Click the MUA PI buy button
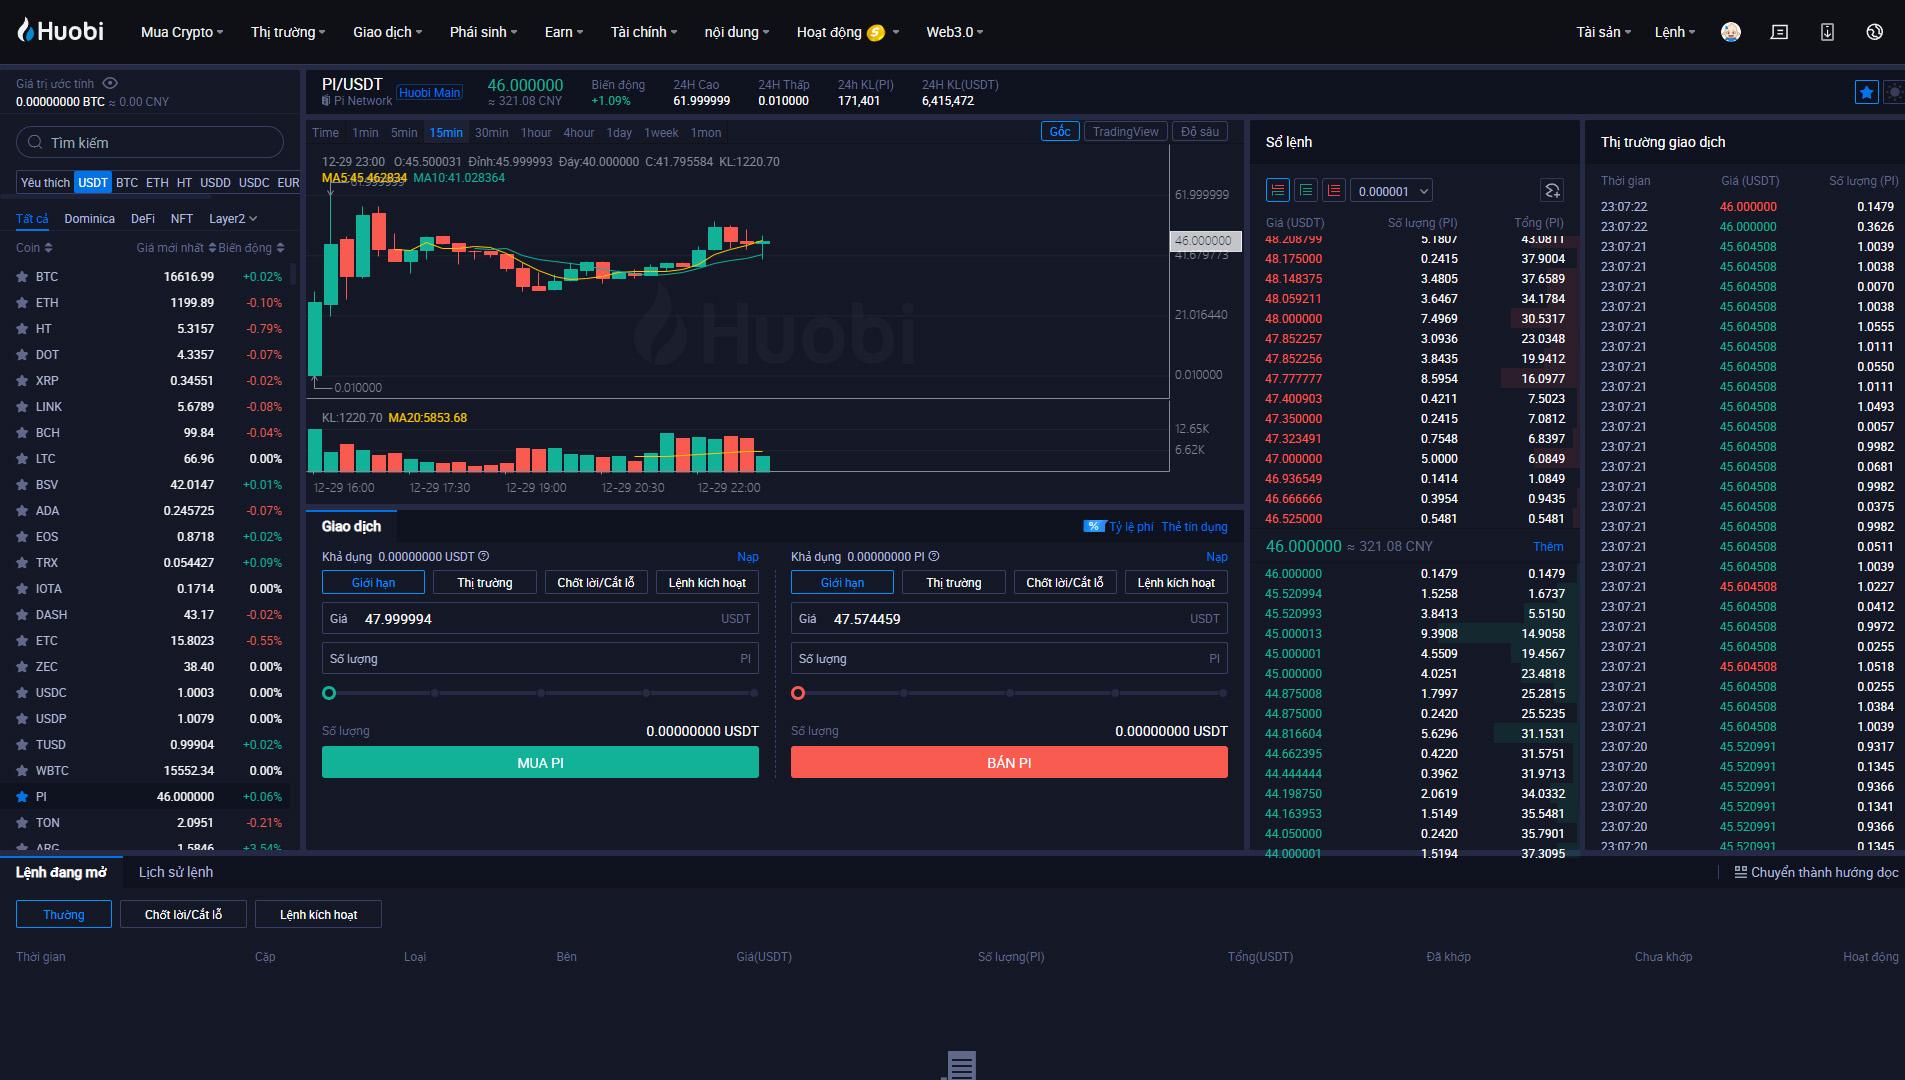This screenshot has height=1080, width=1905. tap(540, 762)
